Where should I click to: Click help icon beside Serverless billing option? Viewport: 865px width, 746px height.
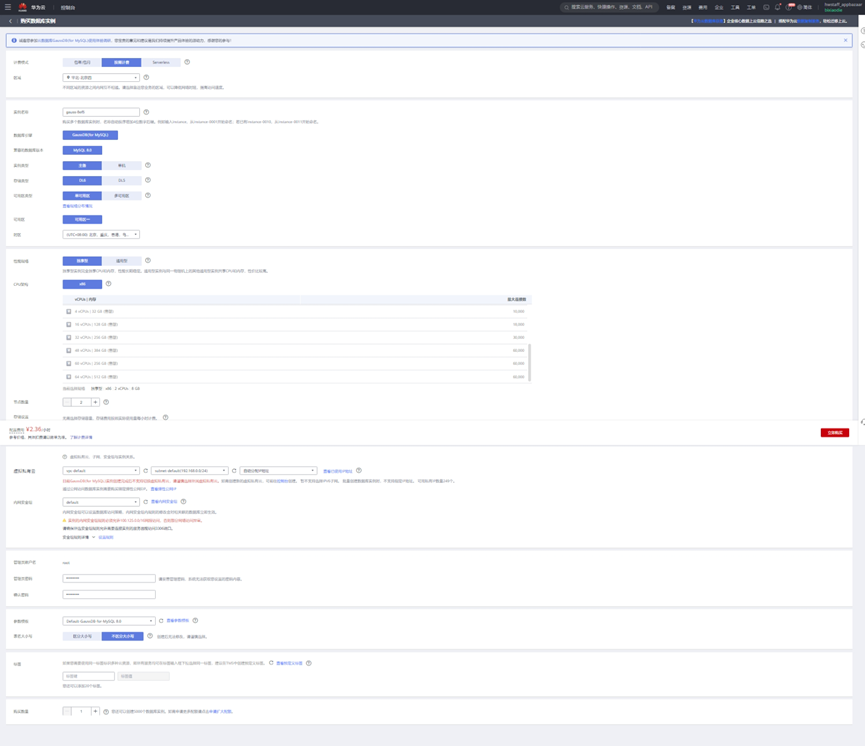[x=187, y=62]
